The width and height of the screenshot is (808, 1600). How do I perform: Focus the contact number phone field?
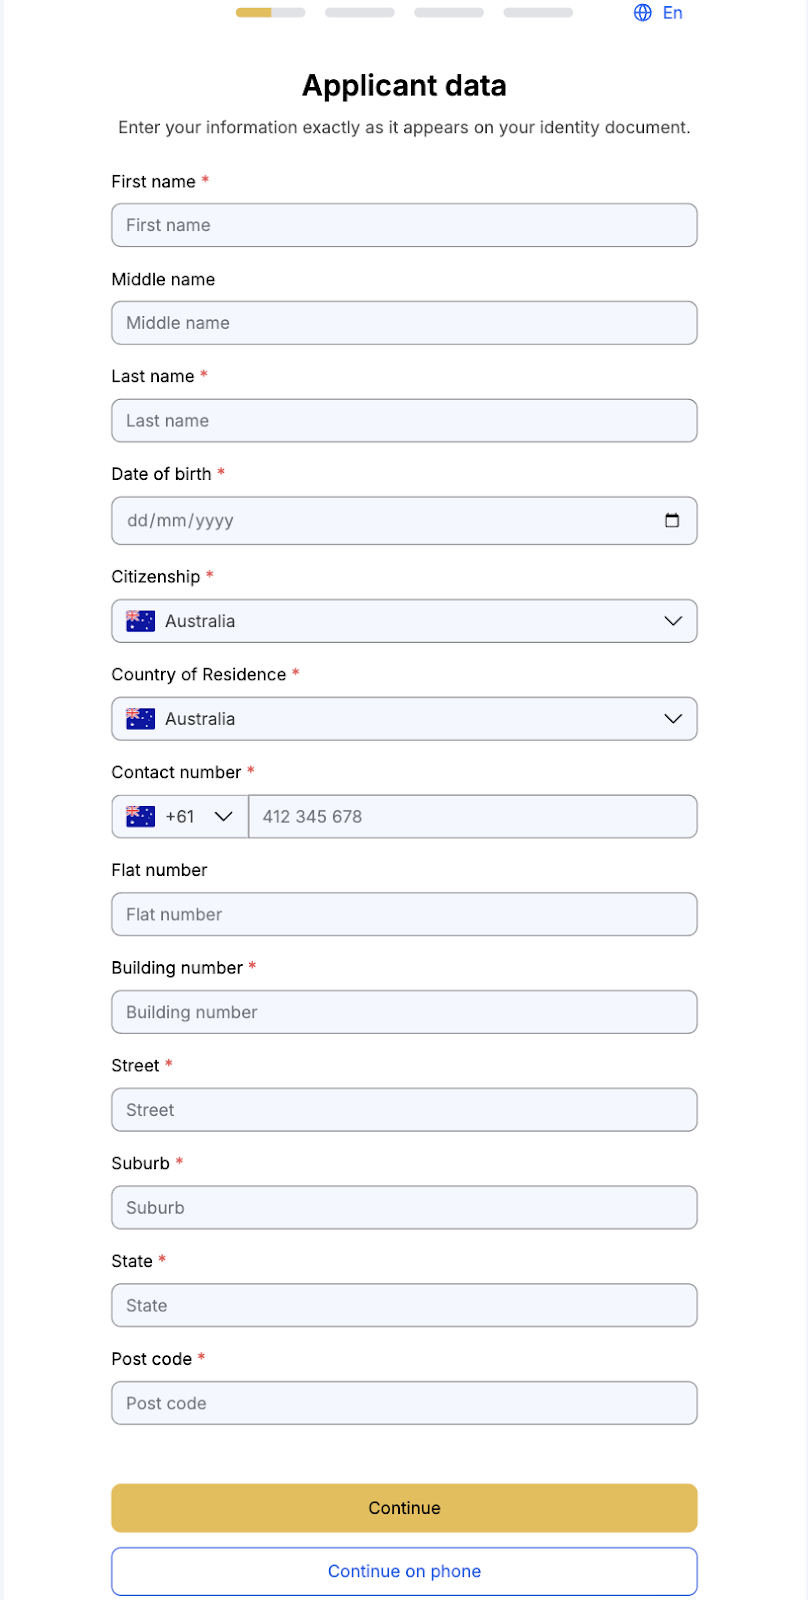point(472,817)
